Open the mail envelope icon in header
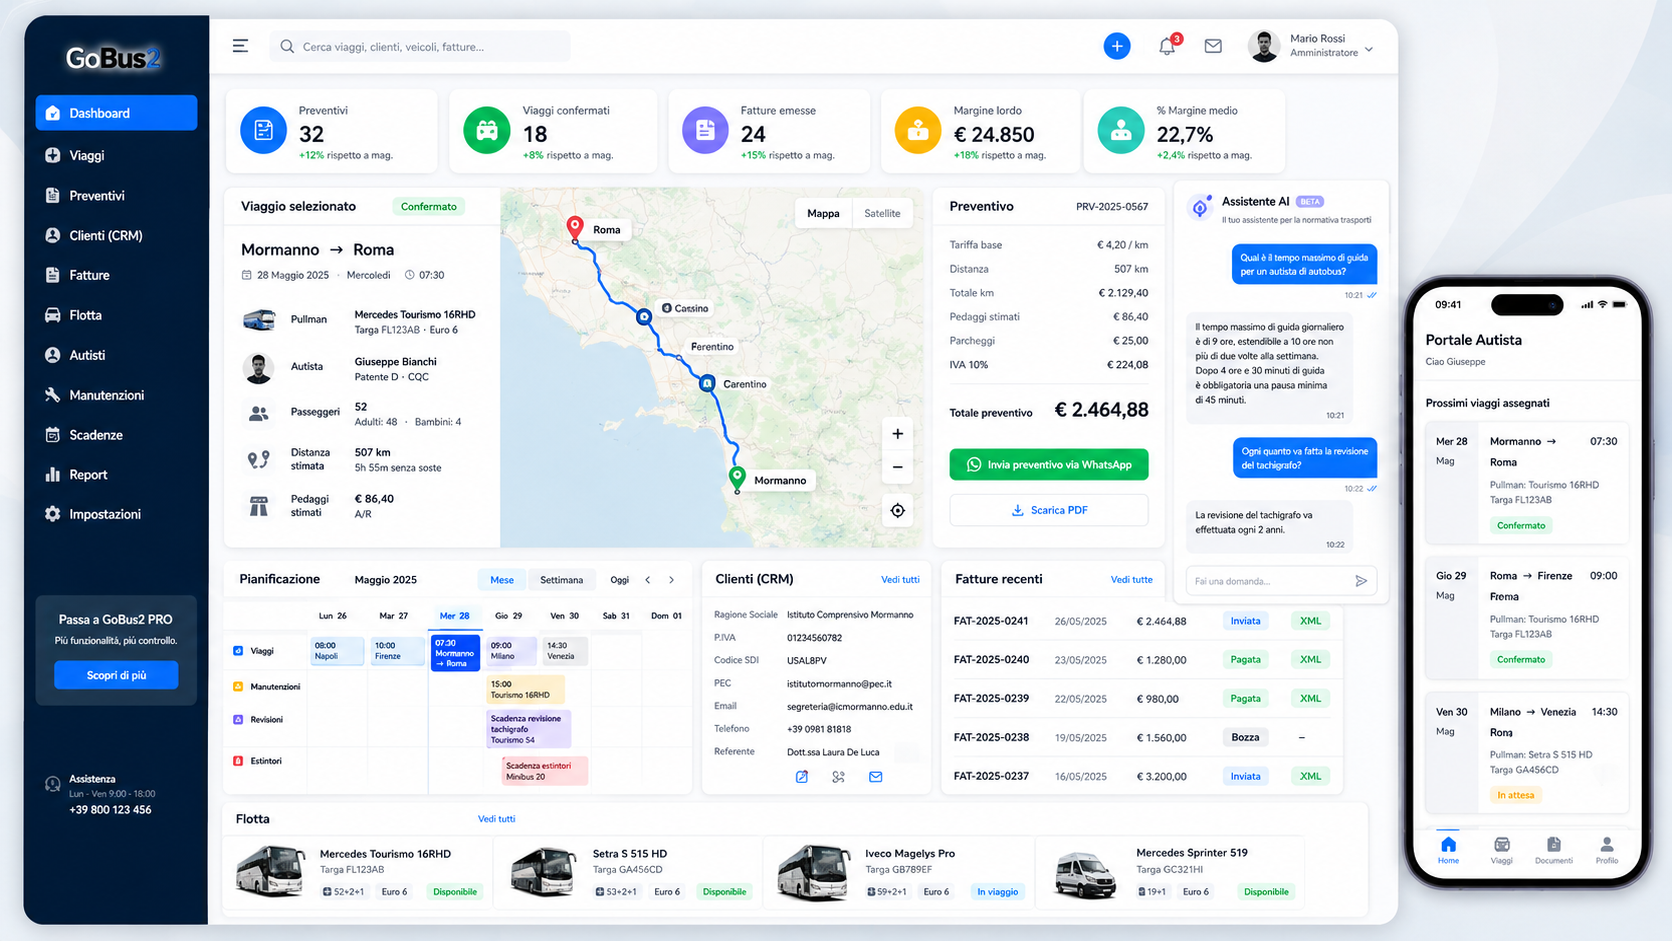 click(x=1213, y=46)
